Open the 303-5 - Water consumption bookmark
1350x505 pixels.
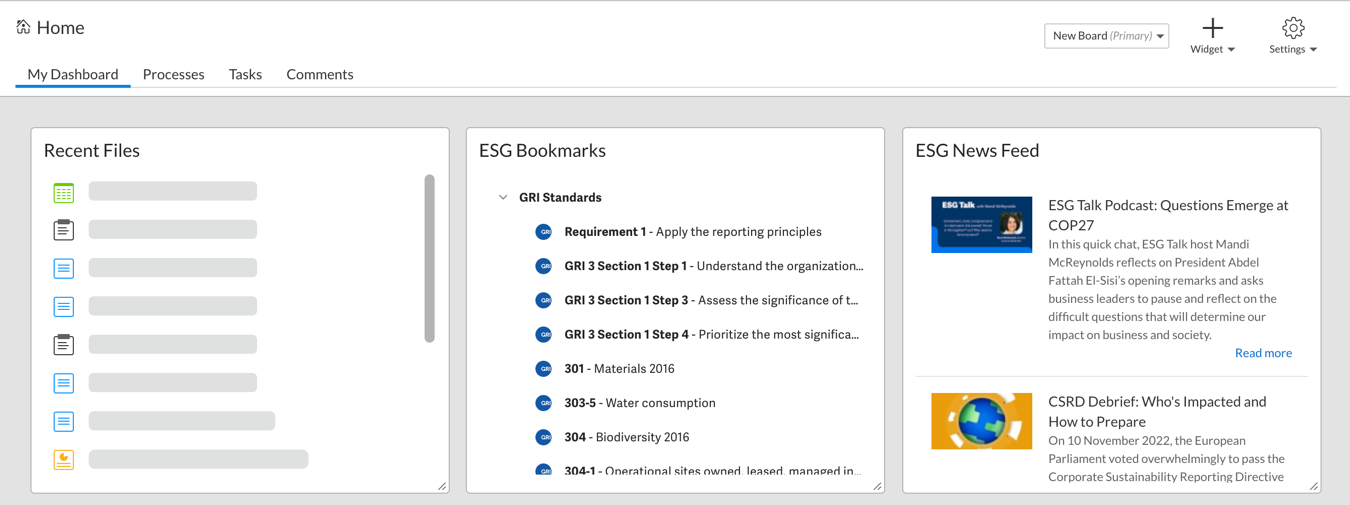pyautogui.click(x=640, y=403)
